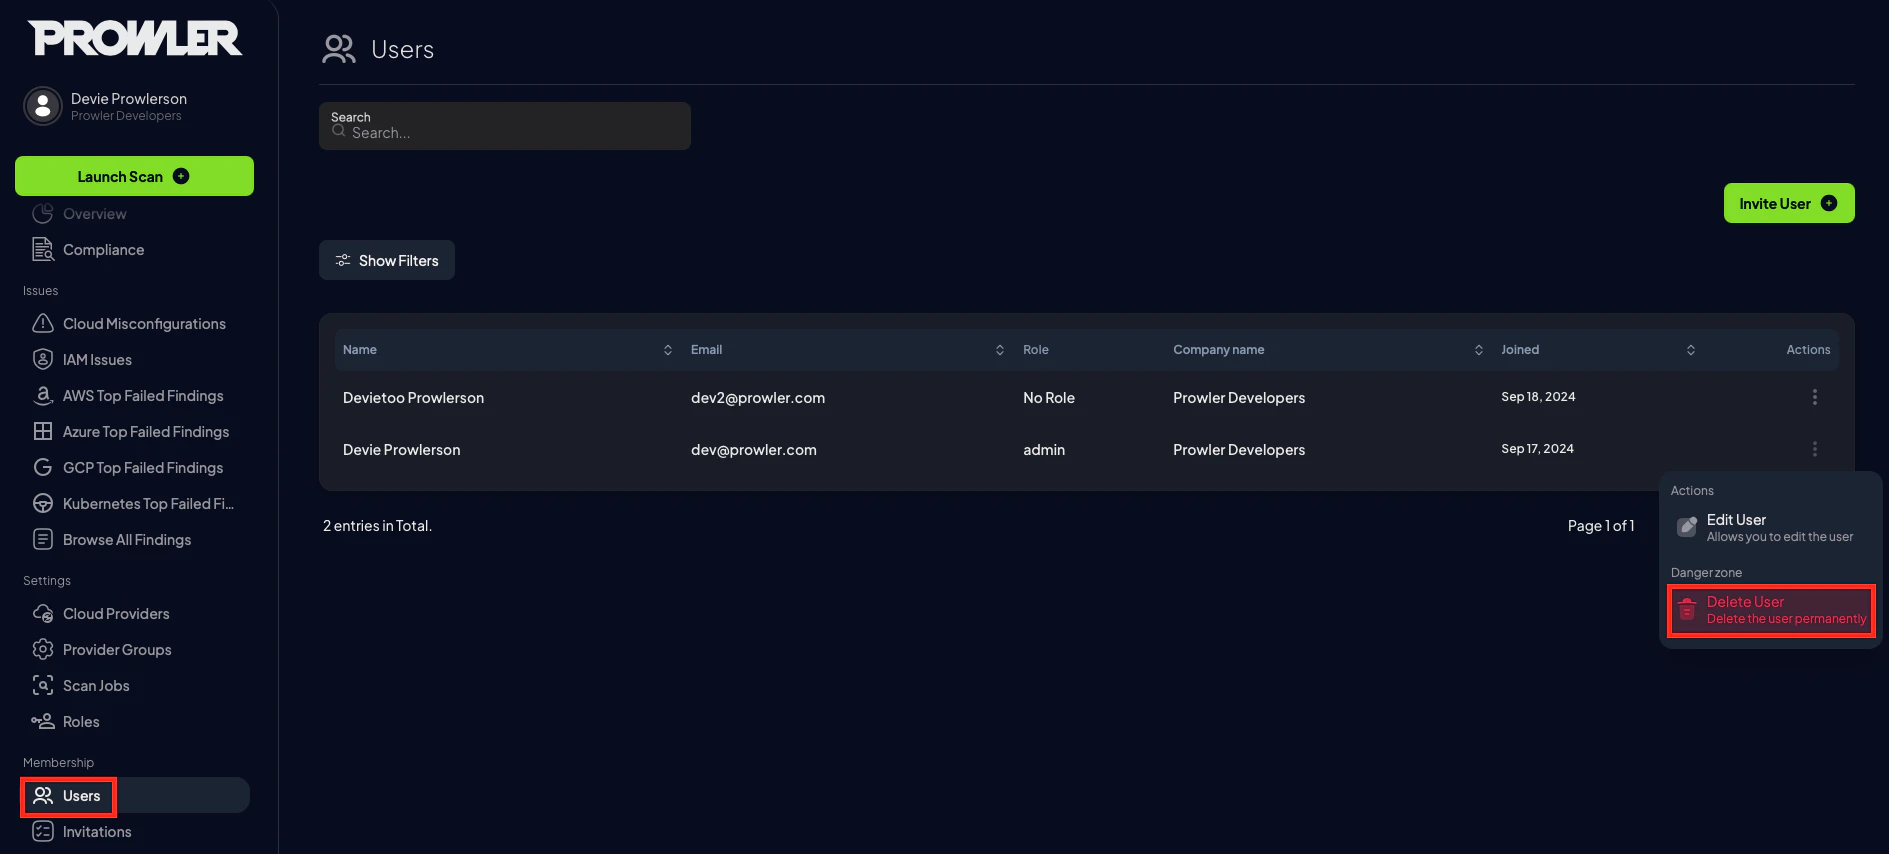Click the Provider Groups gear icon
This screenshot has height=854, width=1889.
(x=43, y=649)
